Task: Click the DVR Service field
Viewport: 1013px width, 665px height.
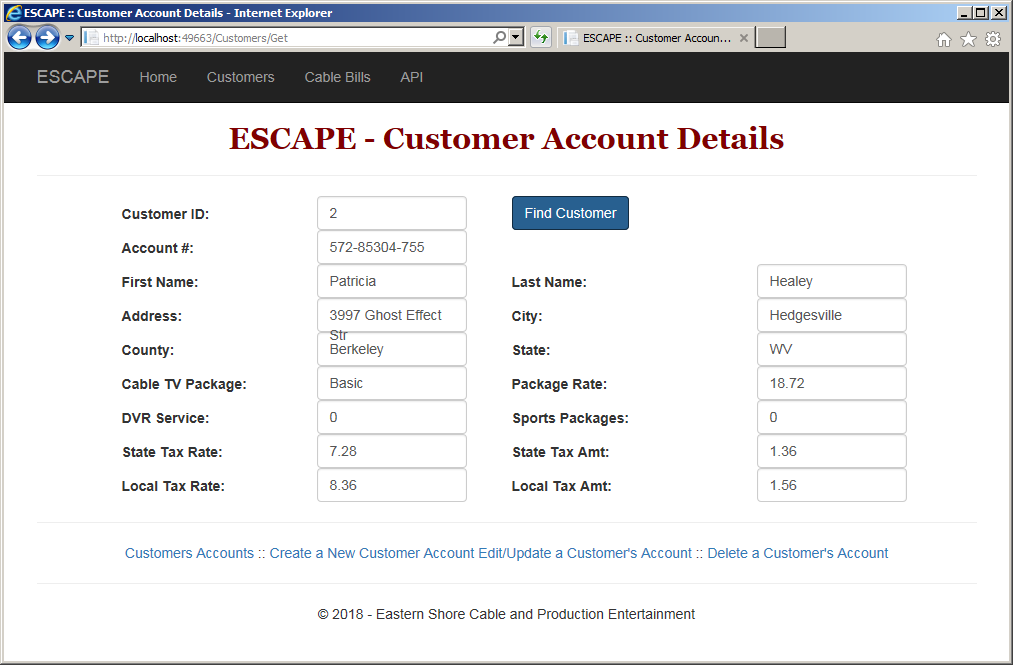Action: (392, 417)
